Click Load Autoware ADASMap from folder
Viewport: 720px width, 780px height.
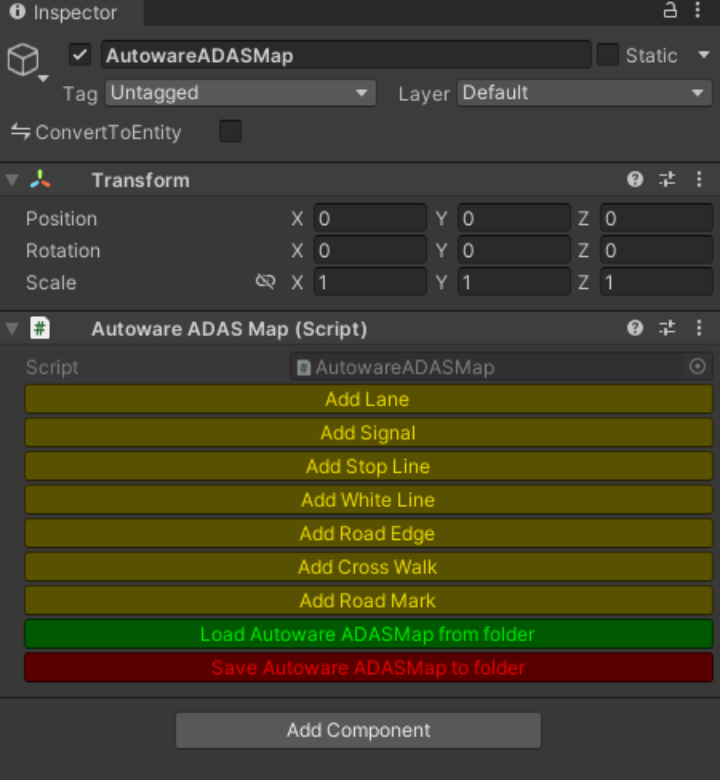click(x=369, y=634)
